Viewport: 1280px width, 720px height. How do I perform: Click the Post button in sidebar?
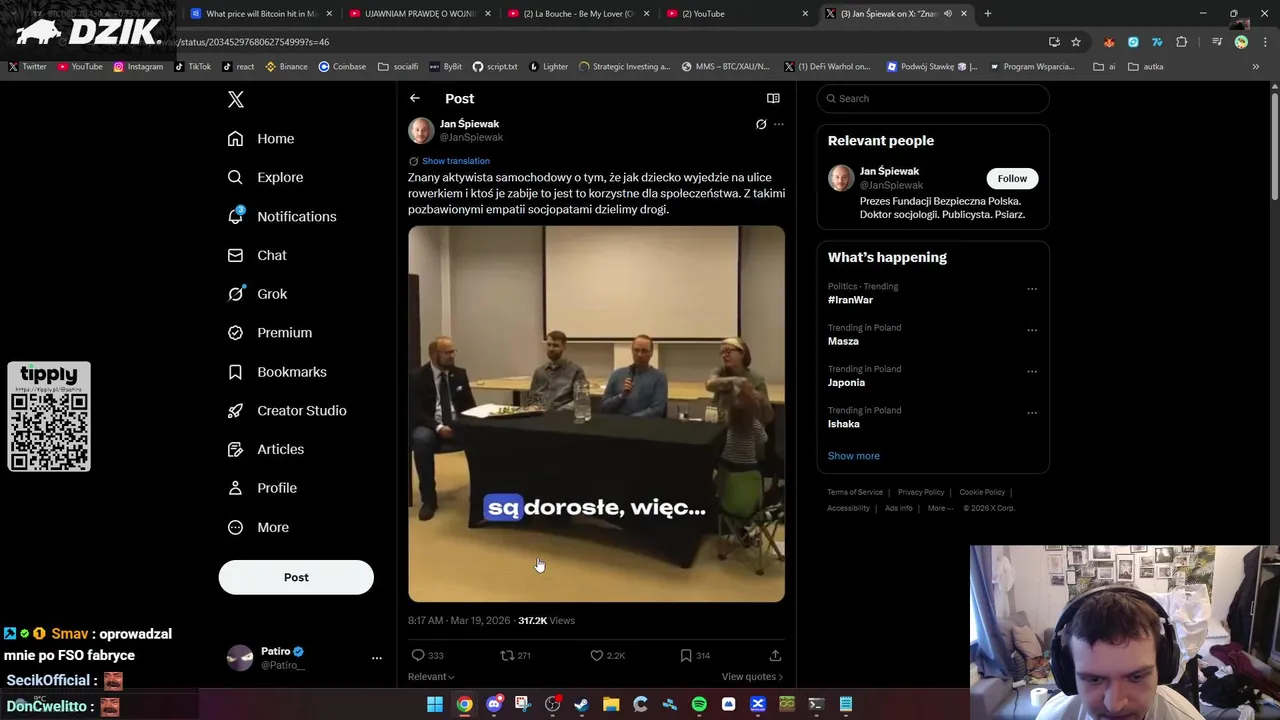(296, 578)
